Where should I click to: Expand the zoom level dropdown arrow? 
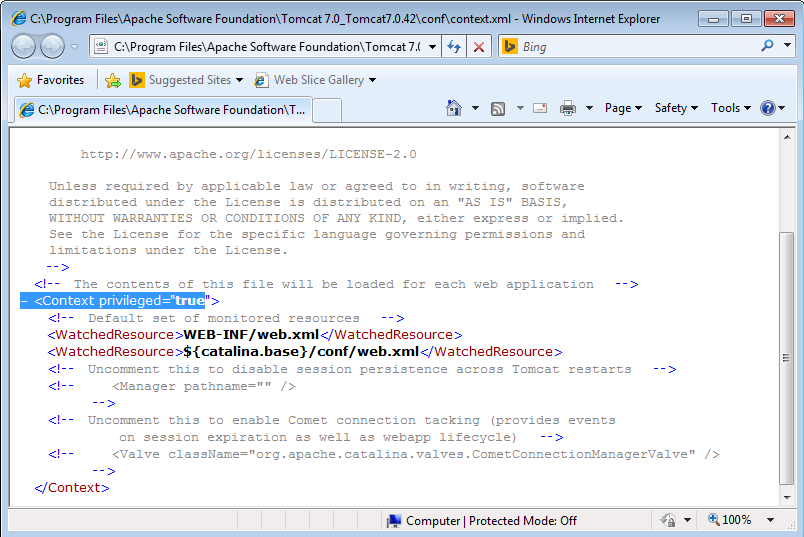pyautogui.click(x=770, y=520)
